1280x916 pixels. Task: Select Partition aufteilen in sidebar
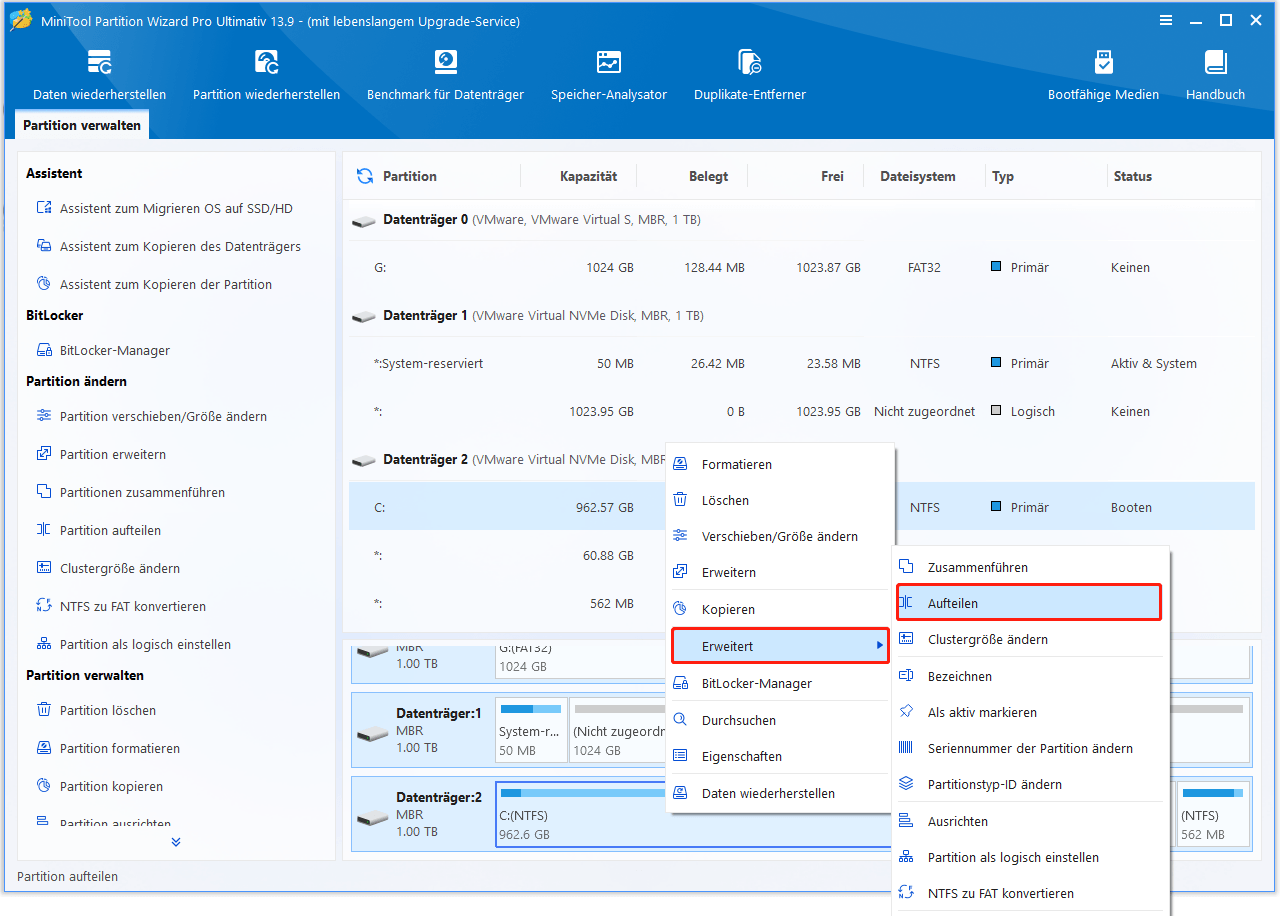coord(99,530)
